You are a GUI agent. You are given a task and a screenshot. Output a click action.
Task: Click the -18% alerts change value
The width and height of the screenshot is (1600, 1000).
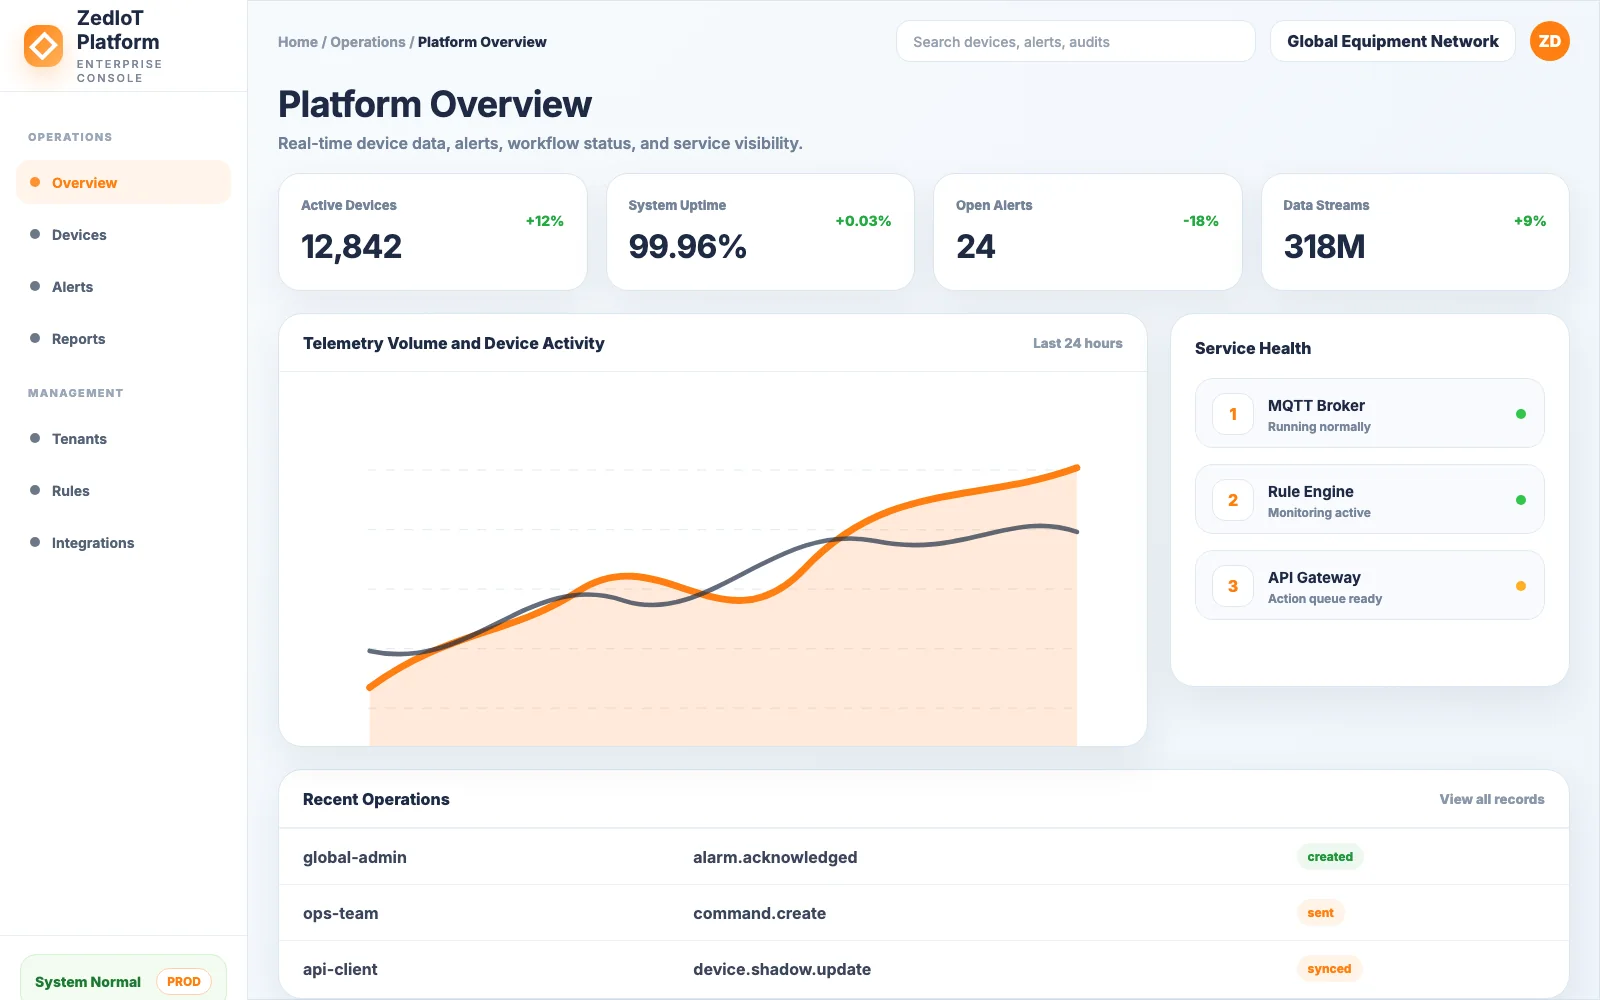point(1200,221)
